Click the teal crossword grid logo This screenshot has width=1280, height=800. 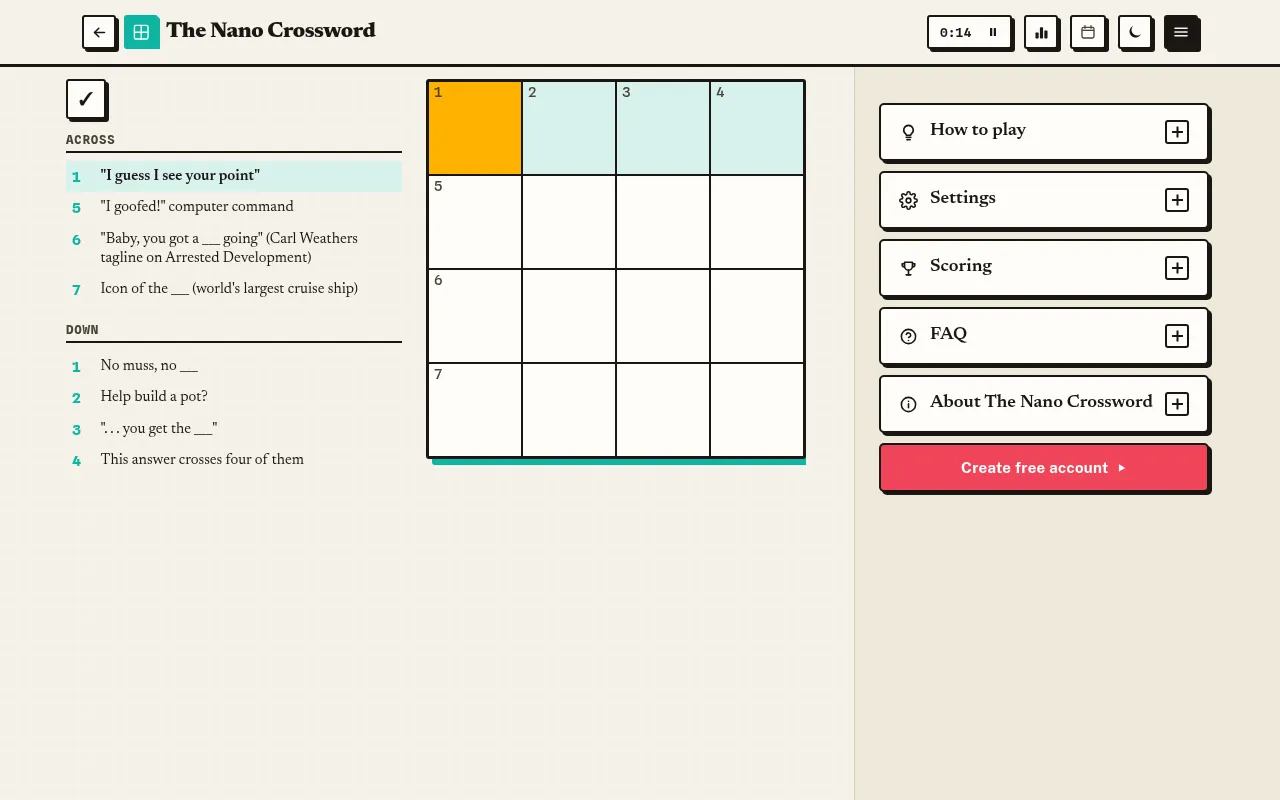pos(141,32)
